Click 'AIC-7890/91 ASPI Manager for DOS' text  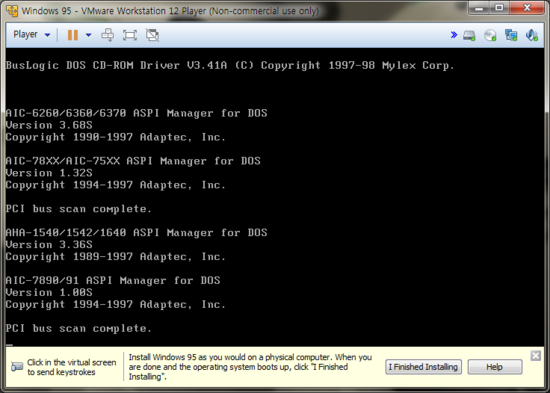coord(113,280)
